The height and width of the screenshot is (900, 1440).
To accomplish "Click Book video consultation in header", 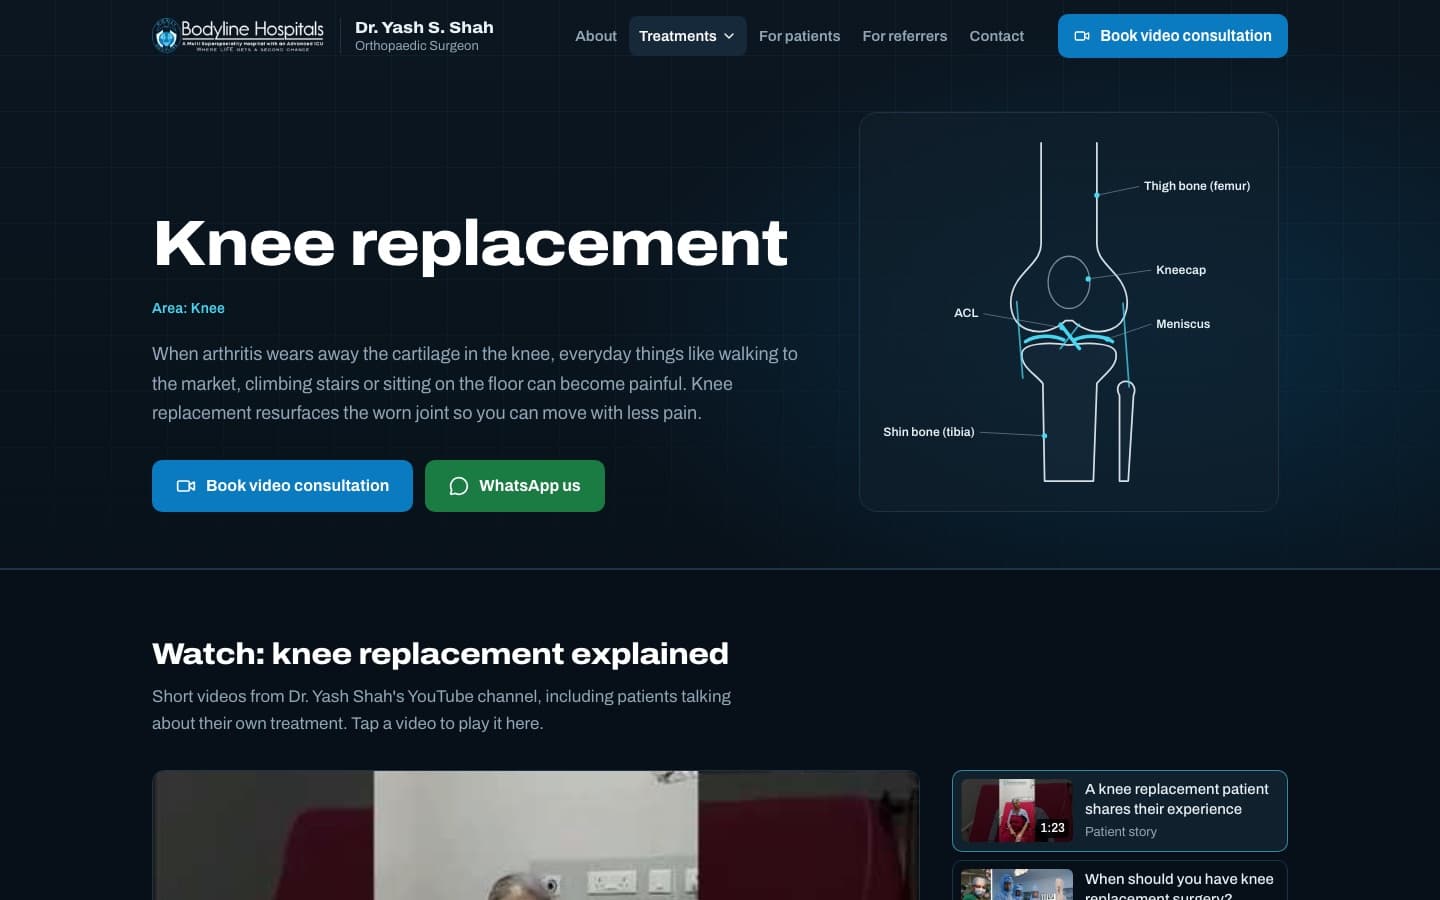I will click(1172, 36).
